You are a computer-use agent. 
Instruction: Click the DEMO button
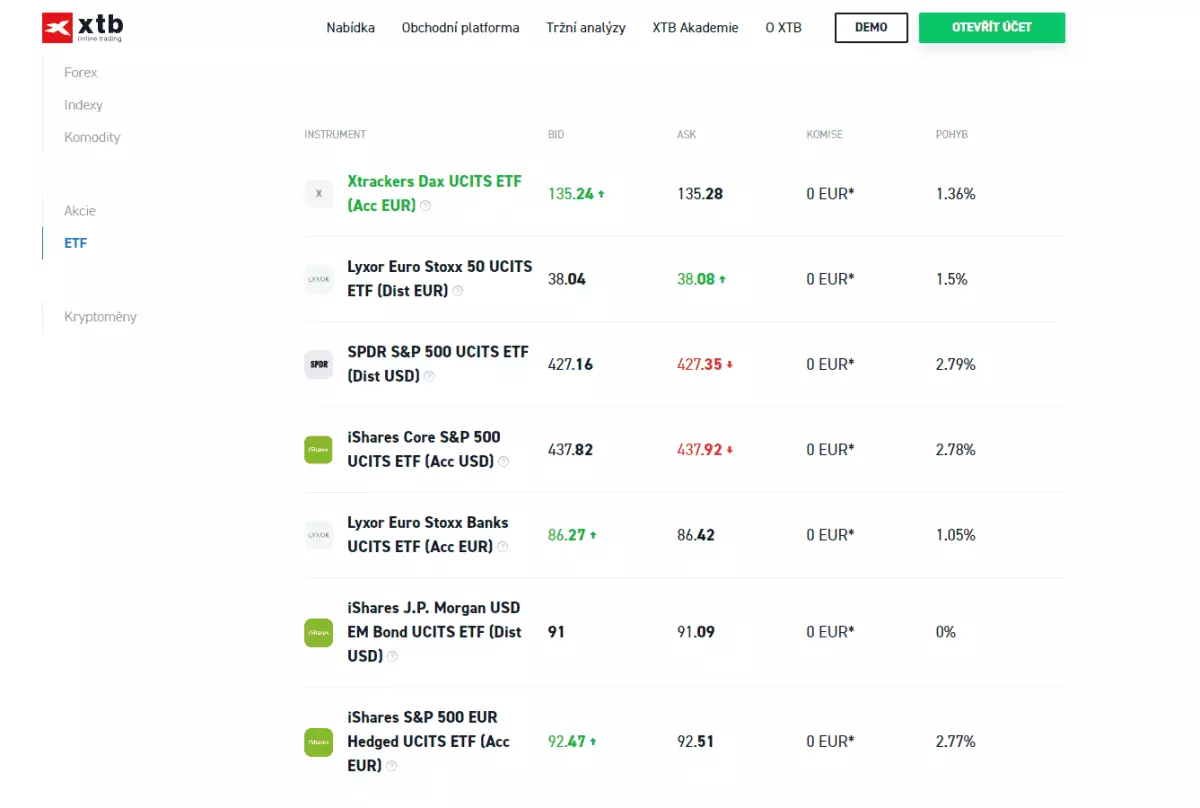point(871,28)
